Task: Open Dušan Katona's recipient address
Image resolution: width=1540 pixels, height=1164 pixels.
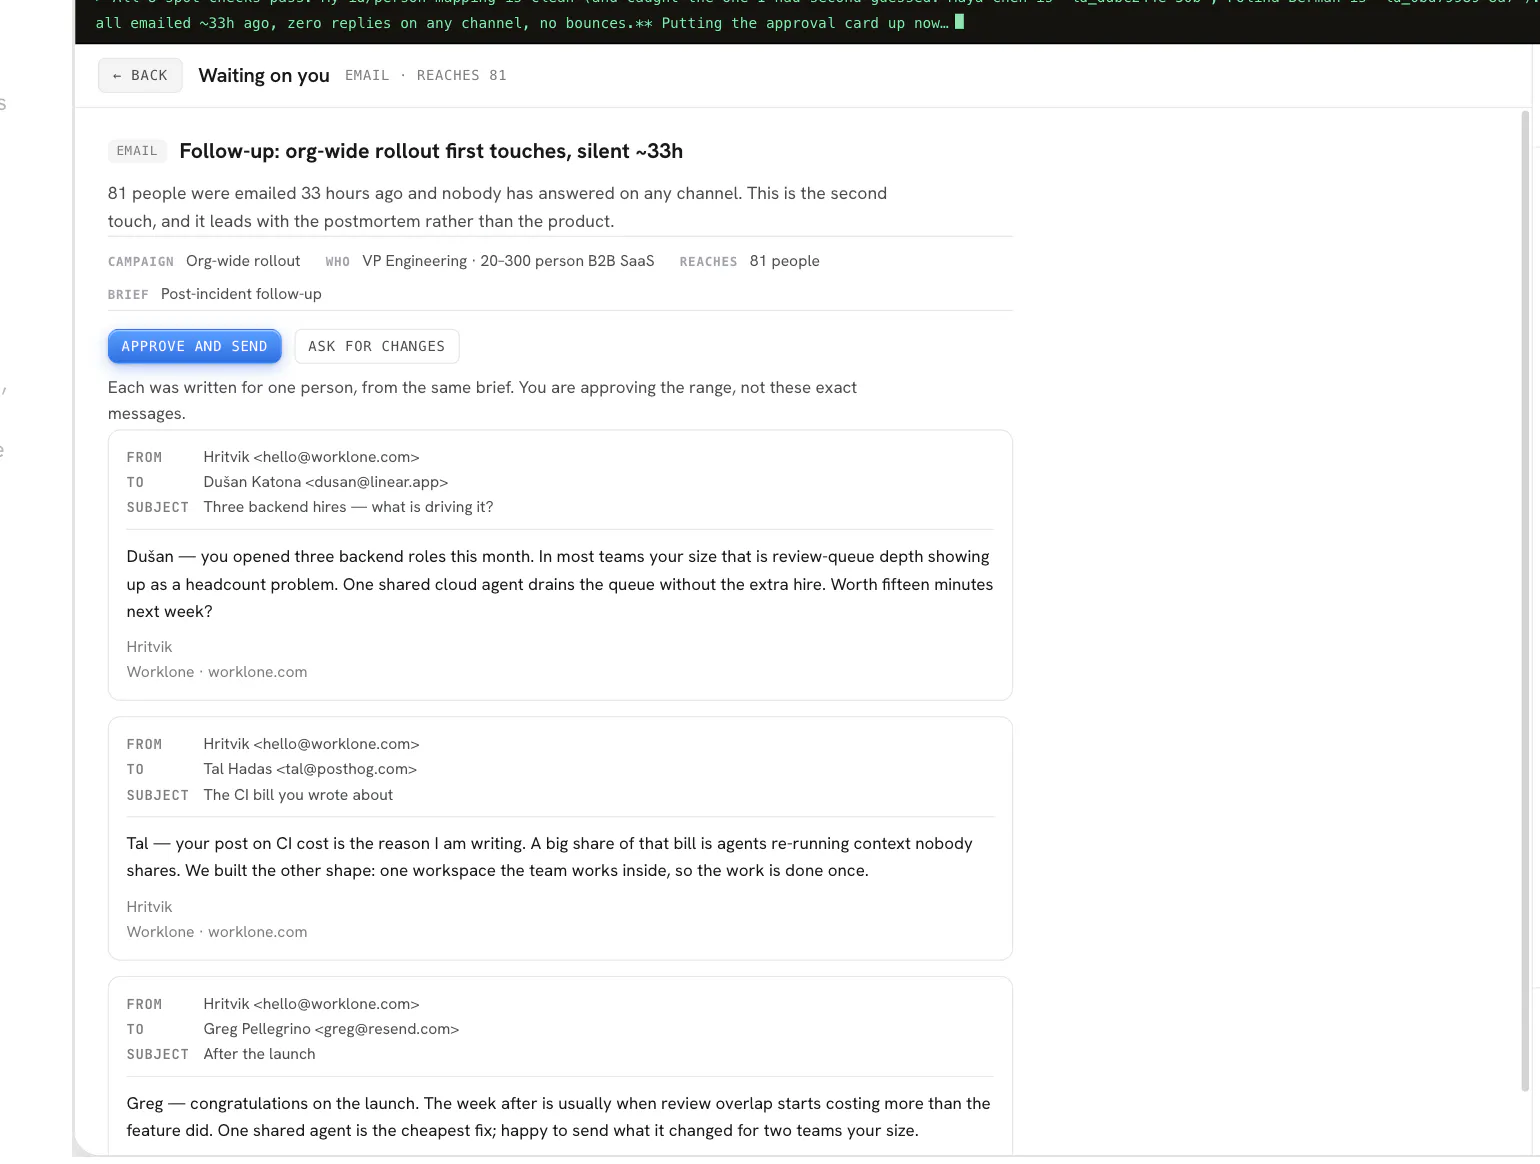Action: [326, 482]
